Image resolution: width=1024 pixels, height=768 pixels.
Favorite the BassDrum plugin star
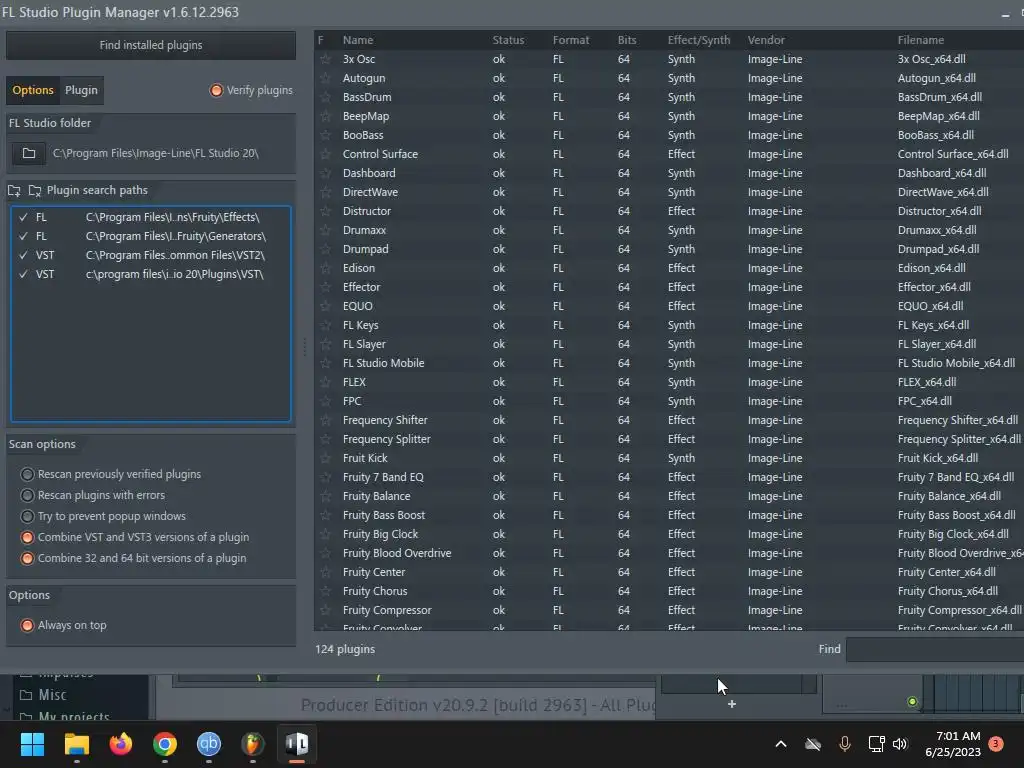[325, 97]
